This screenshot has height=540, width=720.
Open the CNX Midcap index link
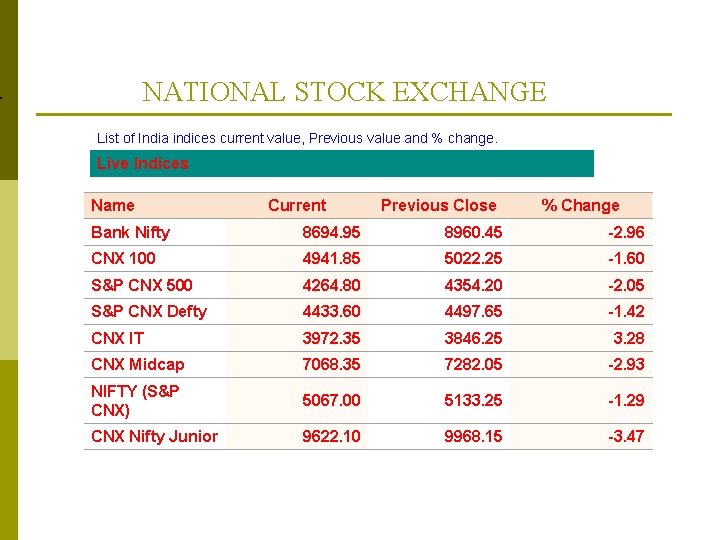pos(137,365)
